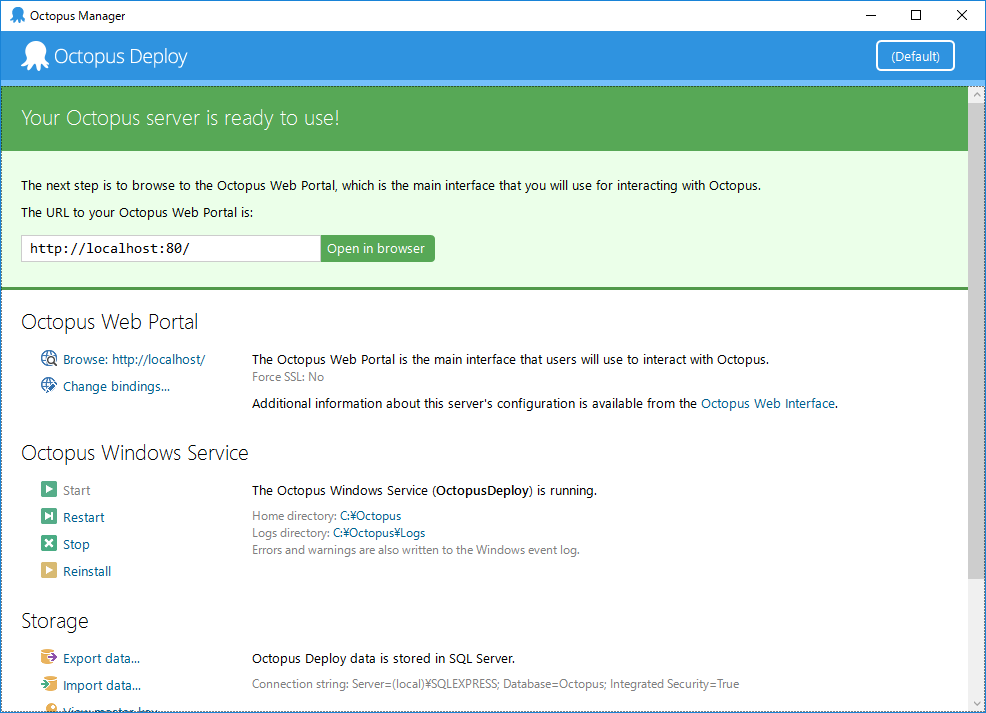
Task: Click the Octopus Deploy logo icon
Action: [35, 56]
